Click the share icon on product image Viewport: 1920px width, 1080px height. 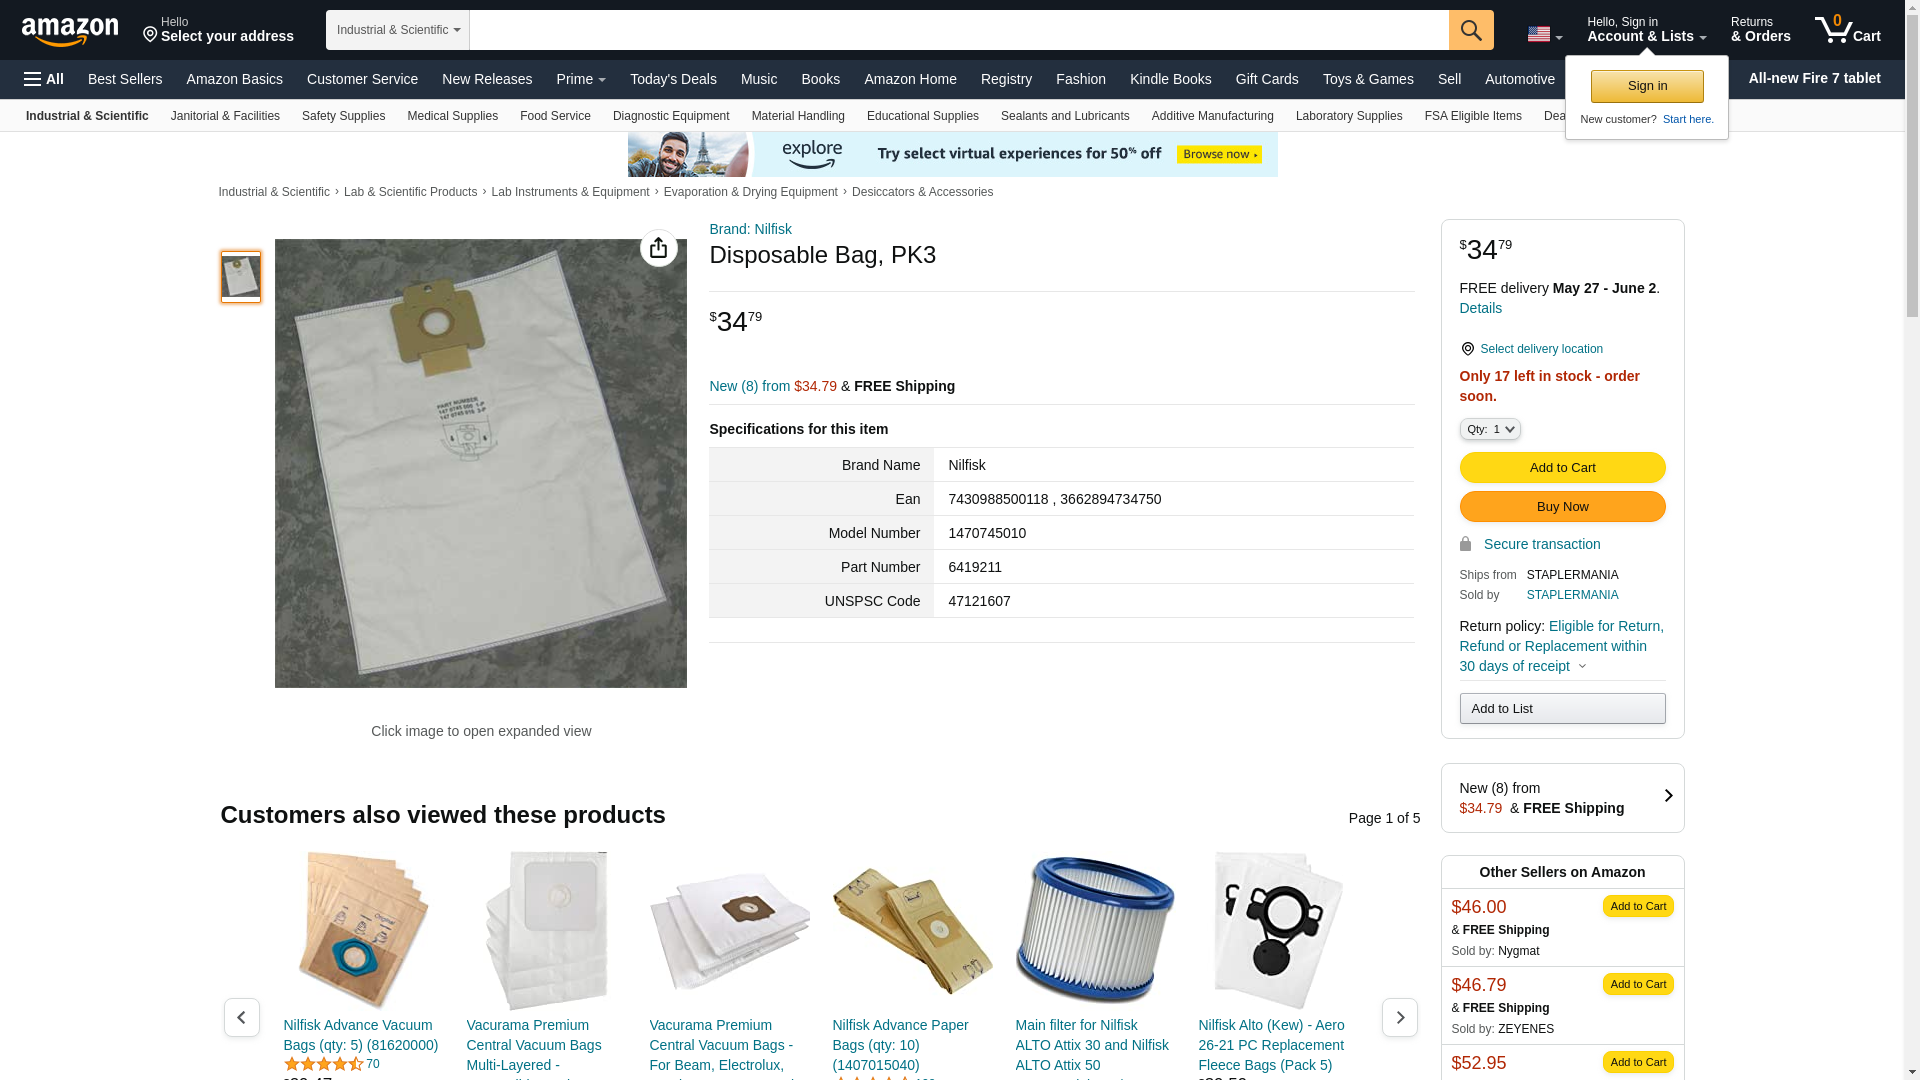click(x=658, y=248)
